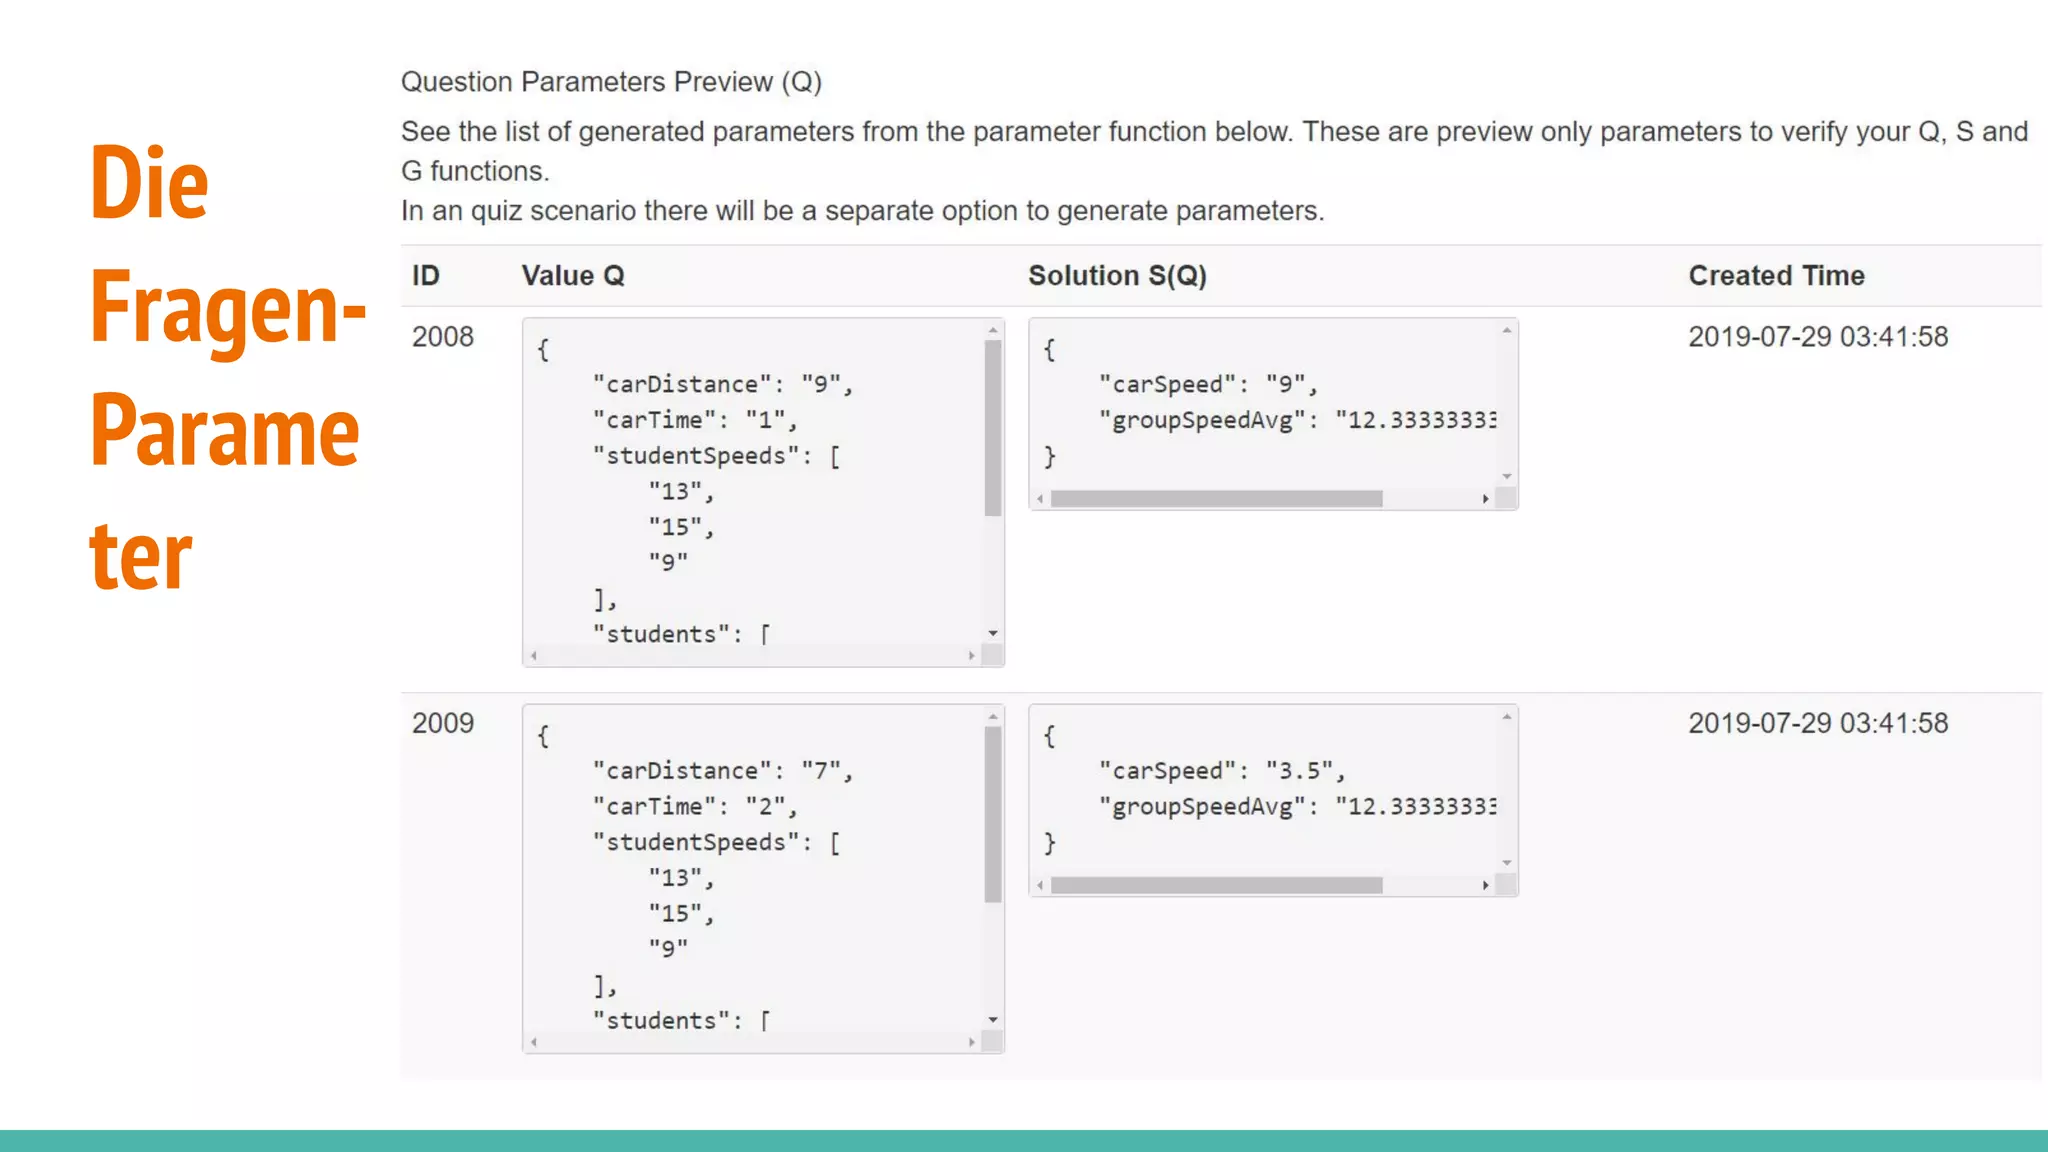Click scroll-right arrow in row 2009 Solution box
Image resolution: width=2048 pixels, height=1152 pixels.
(1486, 885)
